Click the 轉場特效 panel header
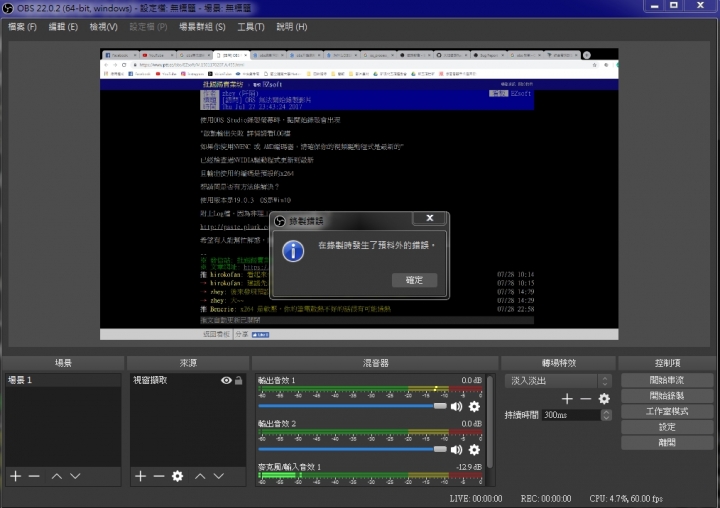720x508 pixels. pyautogui.click(x=558, y=363)
